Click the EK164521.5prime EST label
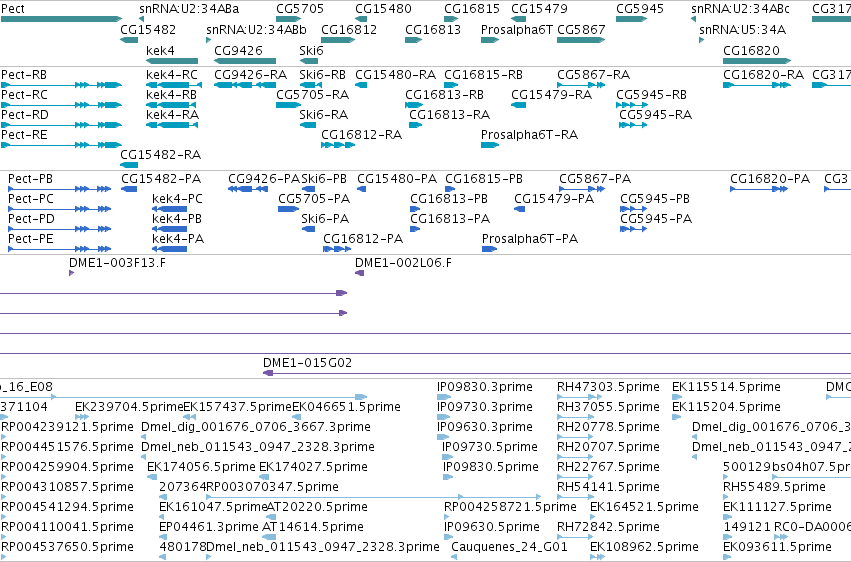This screenshot has width=851, height=562. click(644, 507)
